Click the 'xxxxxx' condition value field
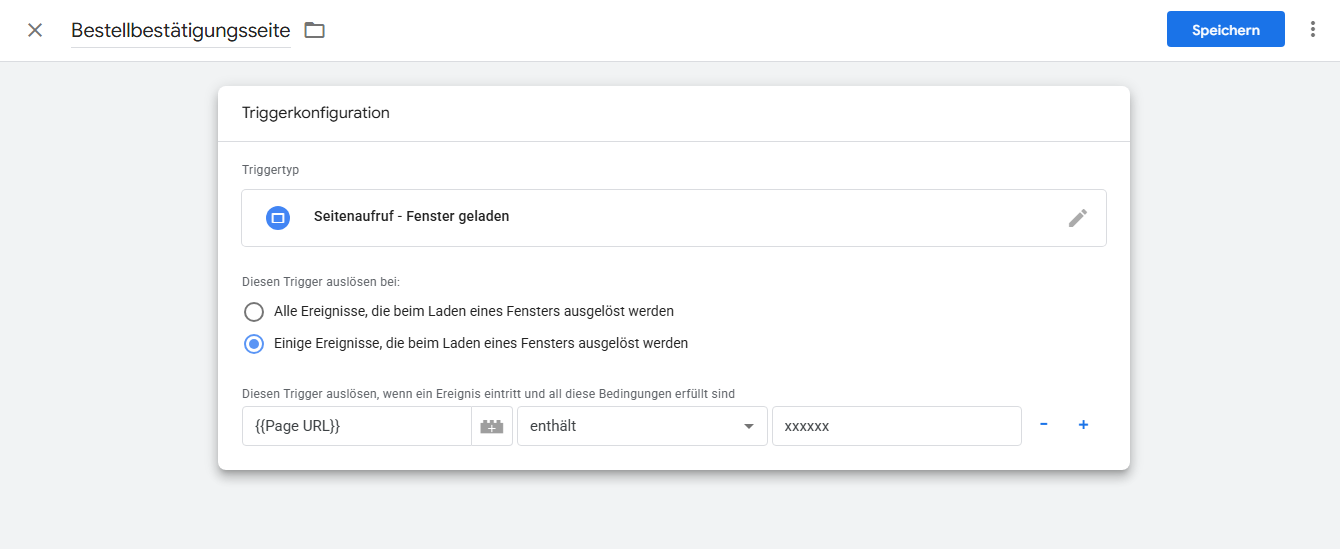1340x549 pixels. click(896, 426)
